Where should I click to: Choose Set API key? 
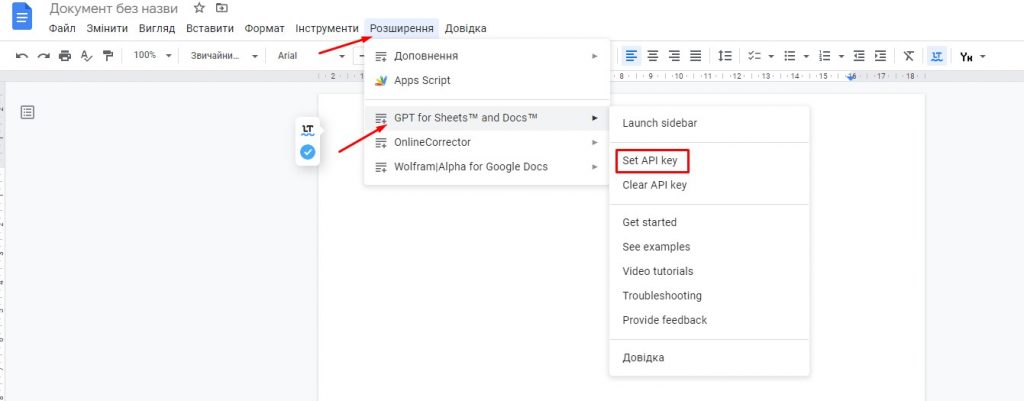[x=709, y=161]
